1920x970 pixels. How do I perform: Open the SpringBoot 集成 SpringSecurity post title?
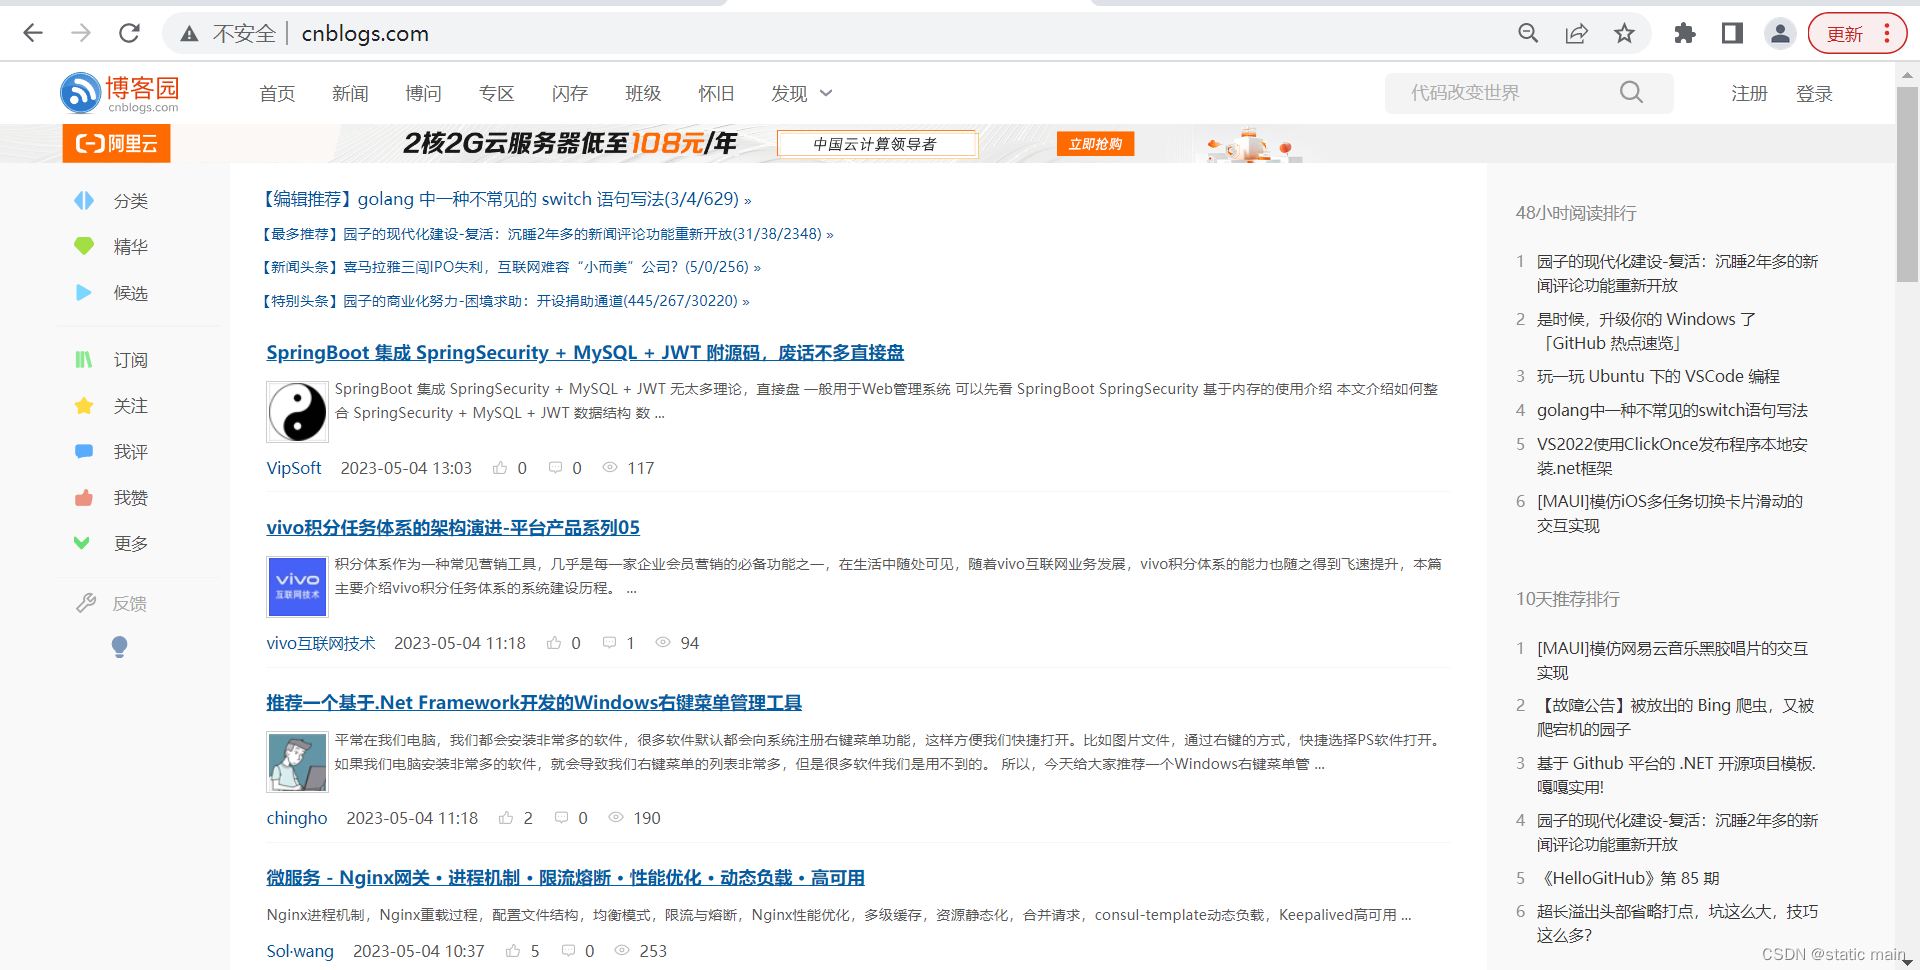(x=585, y=352)
